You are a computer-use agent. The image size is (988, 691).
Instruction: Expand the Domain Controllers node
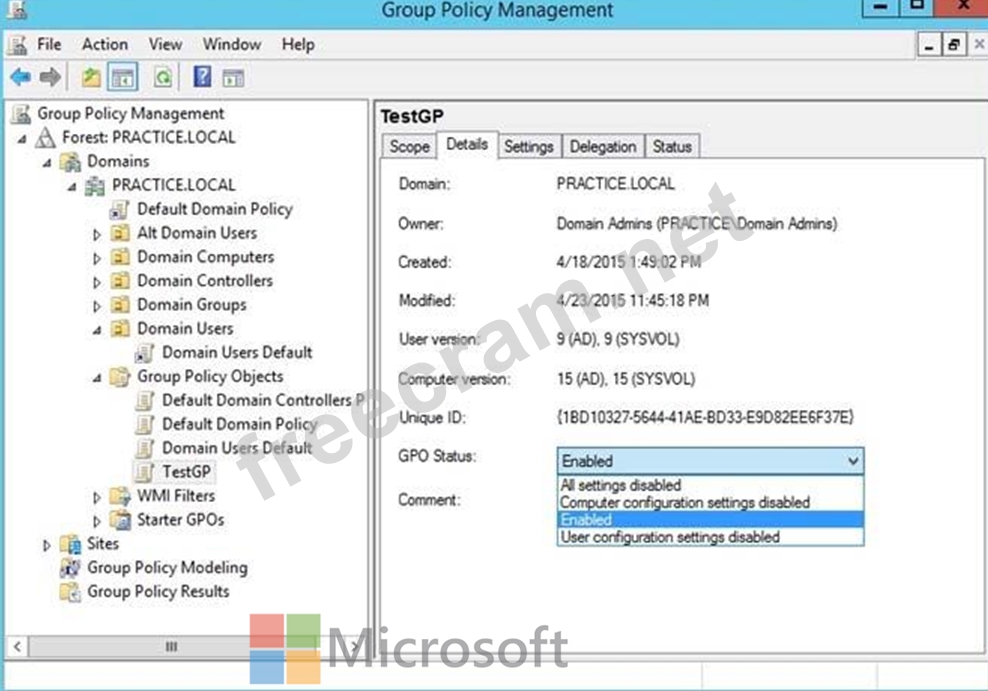[x=96, y=282]
